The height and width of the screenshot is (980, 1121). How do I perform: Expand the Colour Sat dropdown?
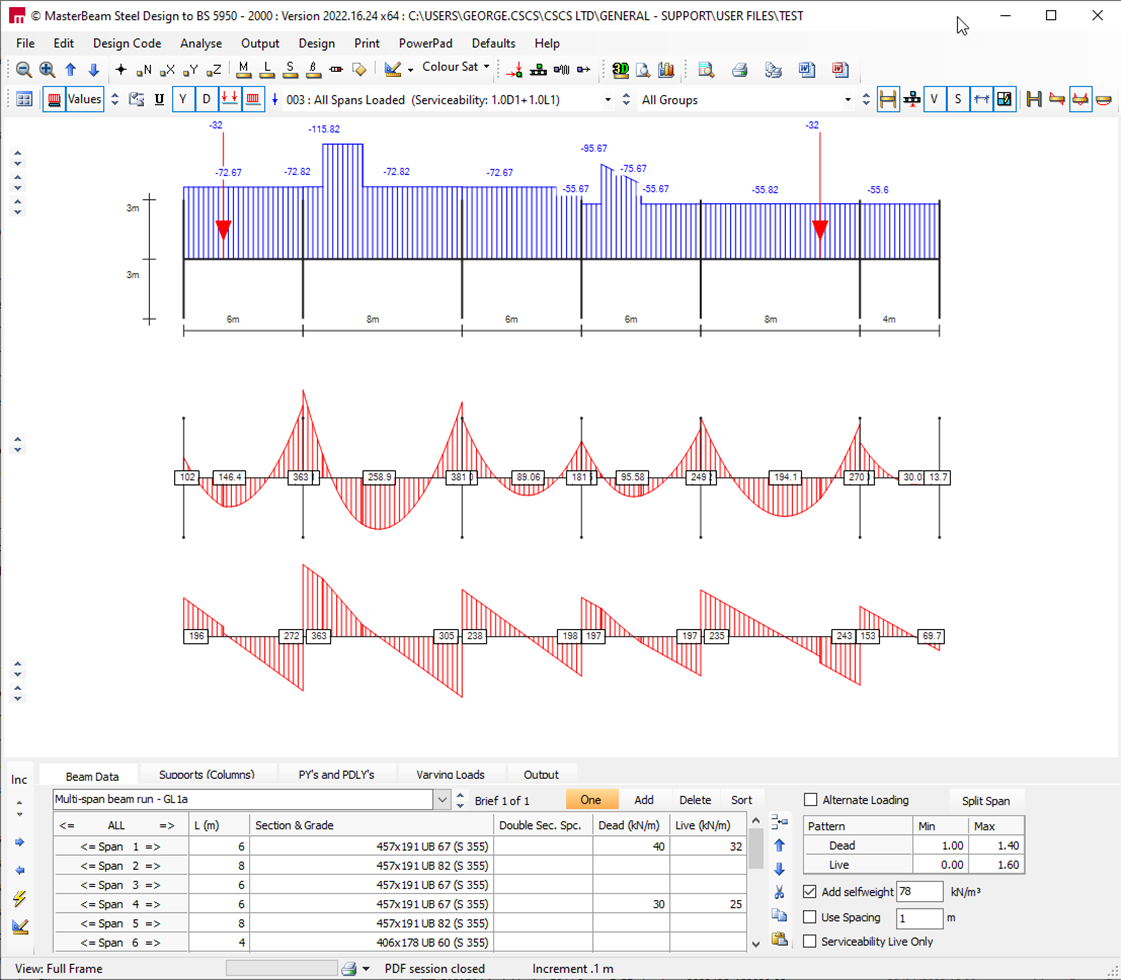click(487, 67)
